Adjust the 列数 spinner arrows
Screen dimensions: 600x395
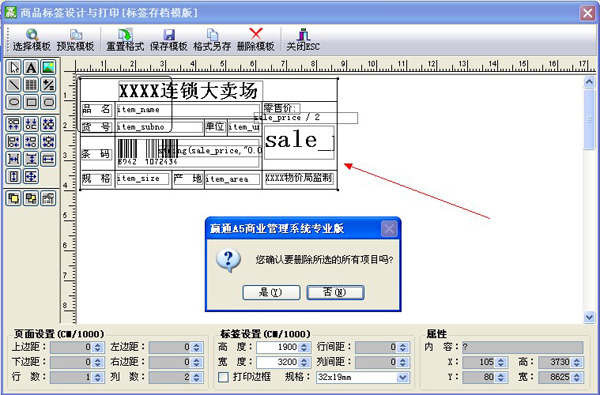196,377
